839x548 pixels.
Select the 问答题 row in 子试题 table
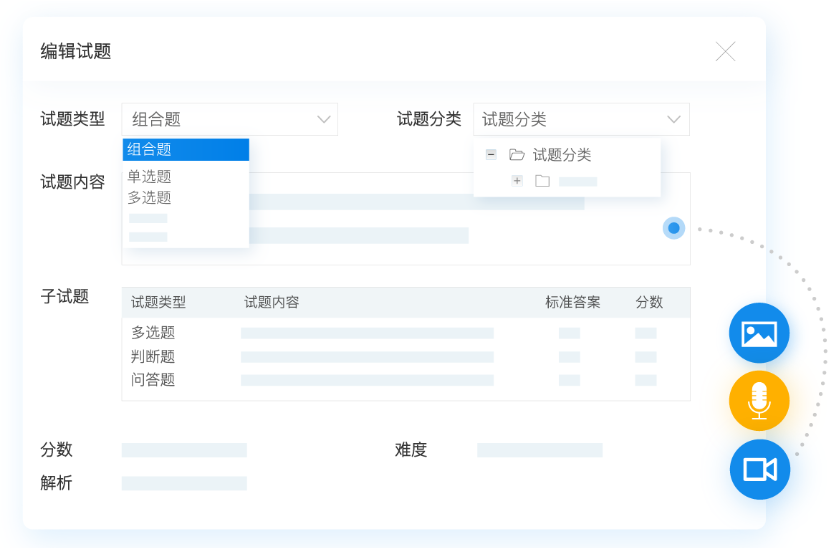(x=153, y=380)
